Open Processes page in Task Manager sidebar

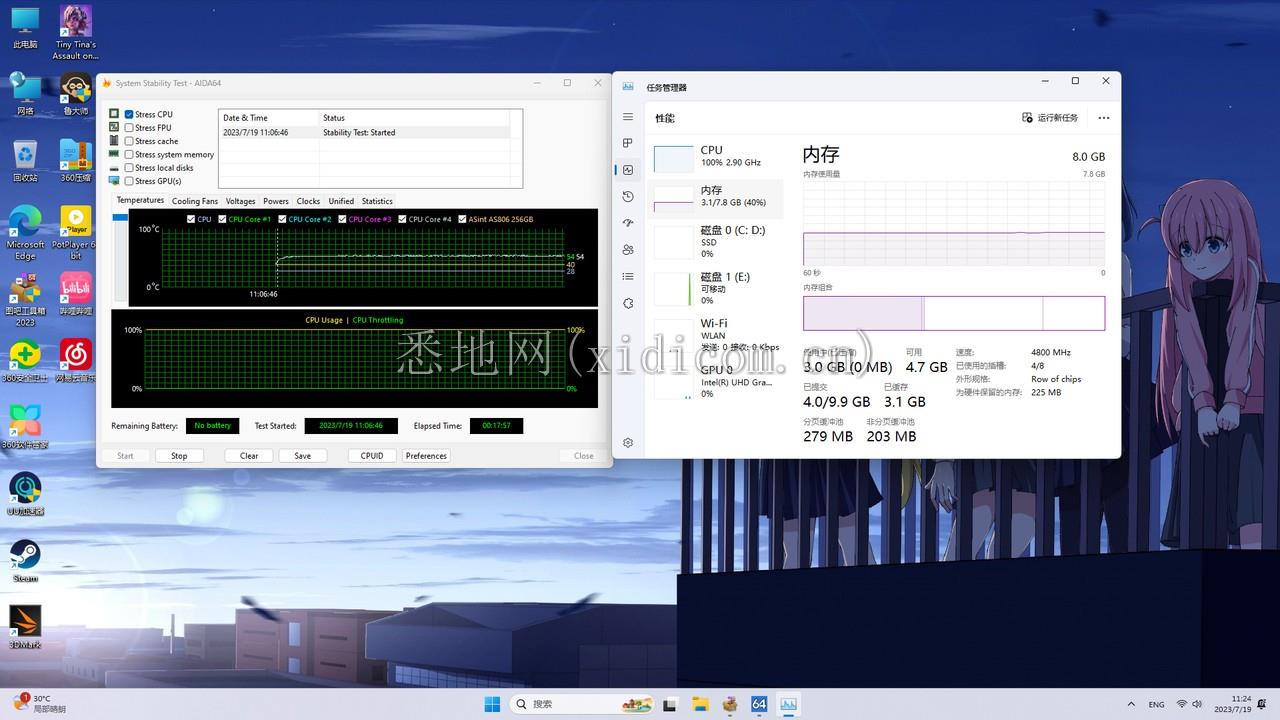point(628,143)
